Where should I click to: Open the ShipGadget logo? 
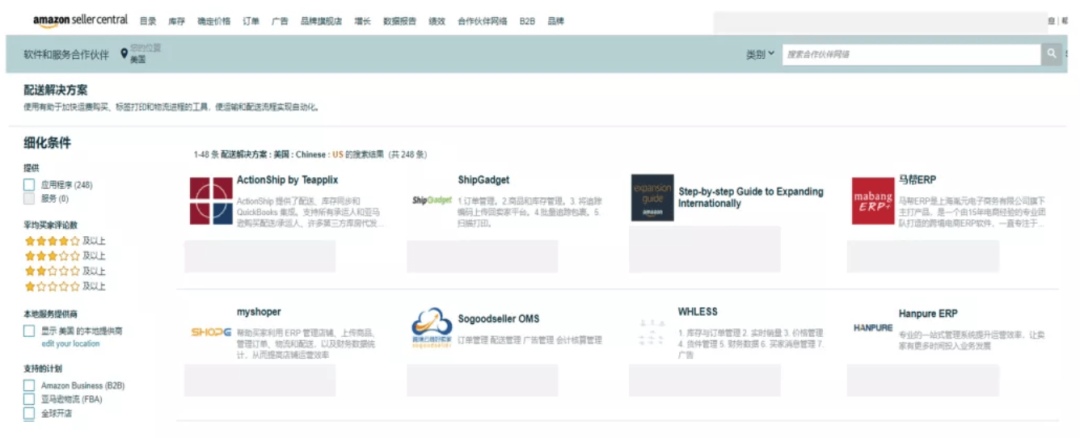432,200
